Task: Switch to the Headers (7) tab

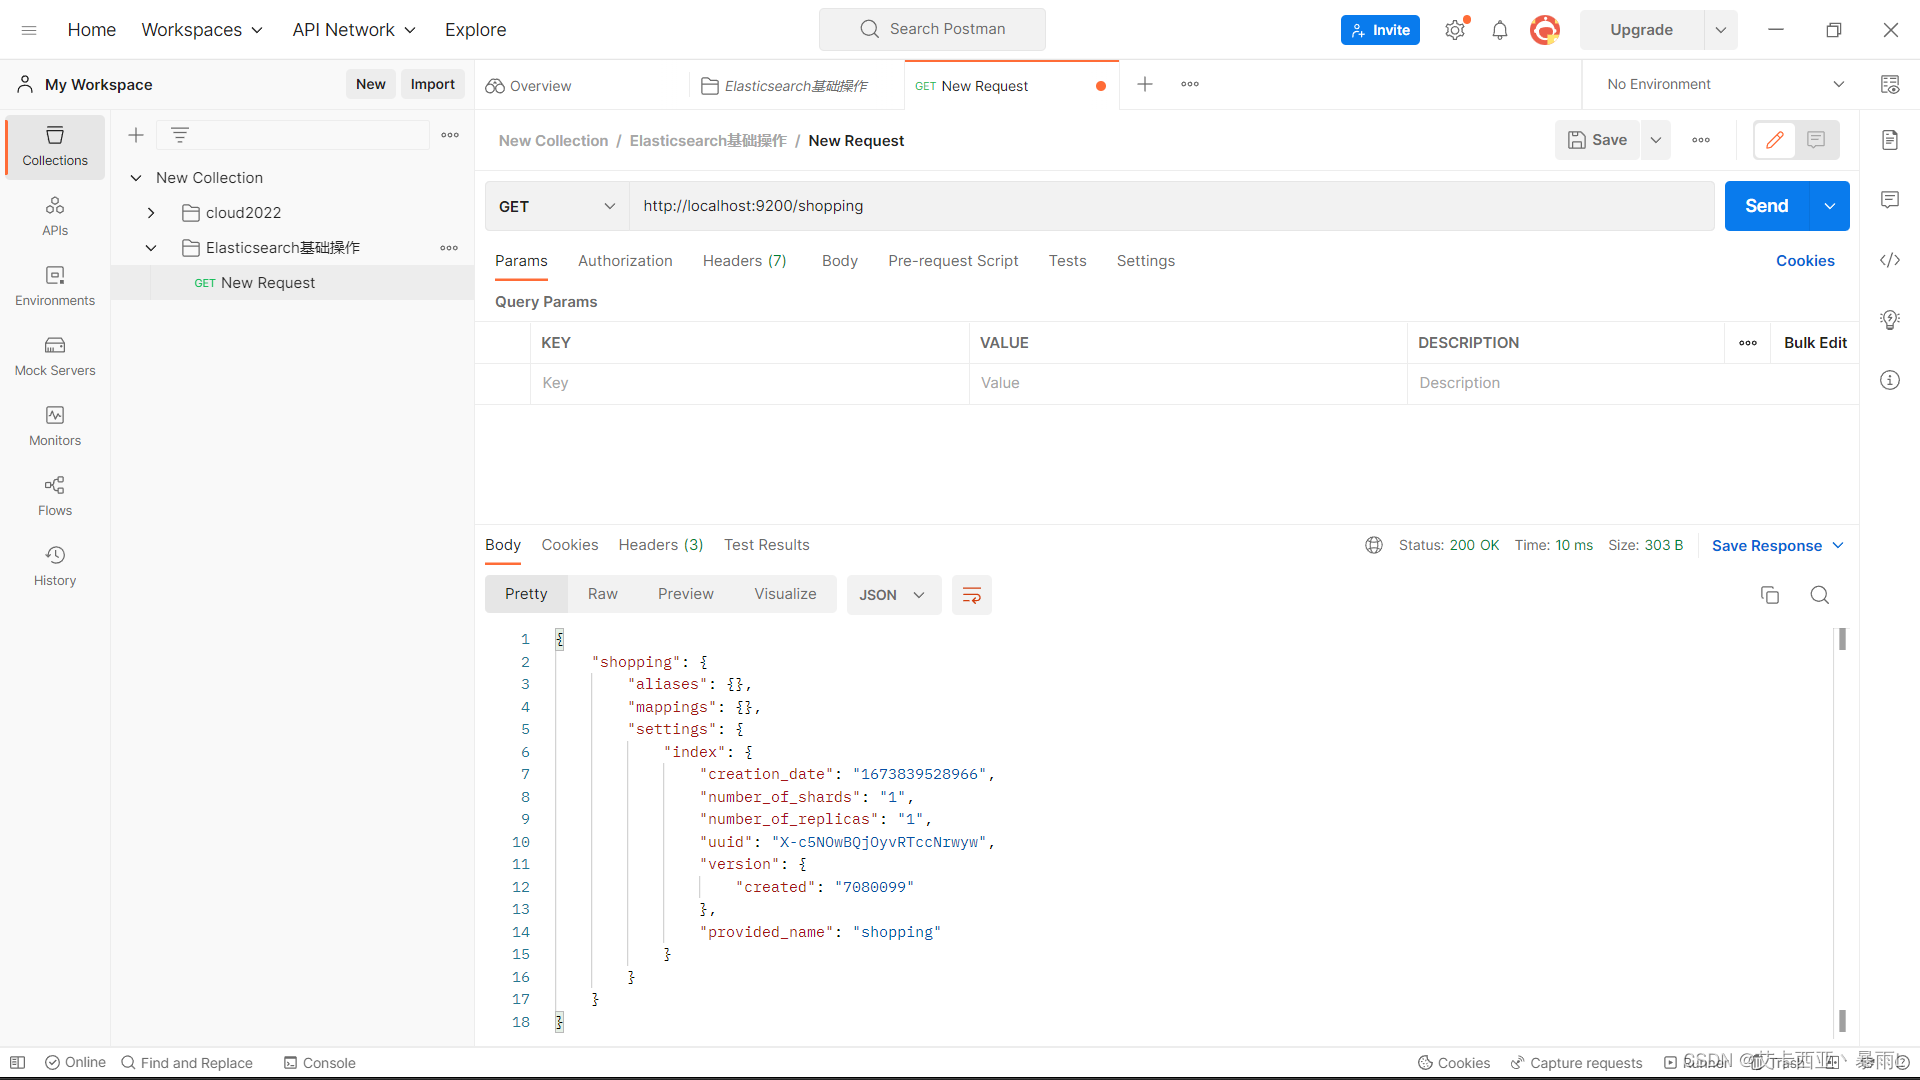Action: 744,261
